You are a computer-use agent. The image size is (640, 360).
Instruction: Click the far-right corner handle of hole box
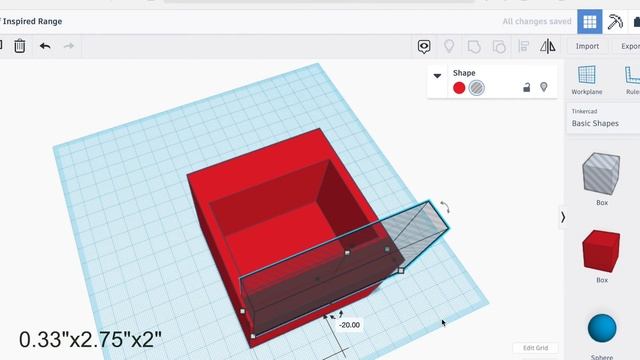(x=401, y=270)
